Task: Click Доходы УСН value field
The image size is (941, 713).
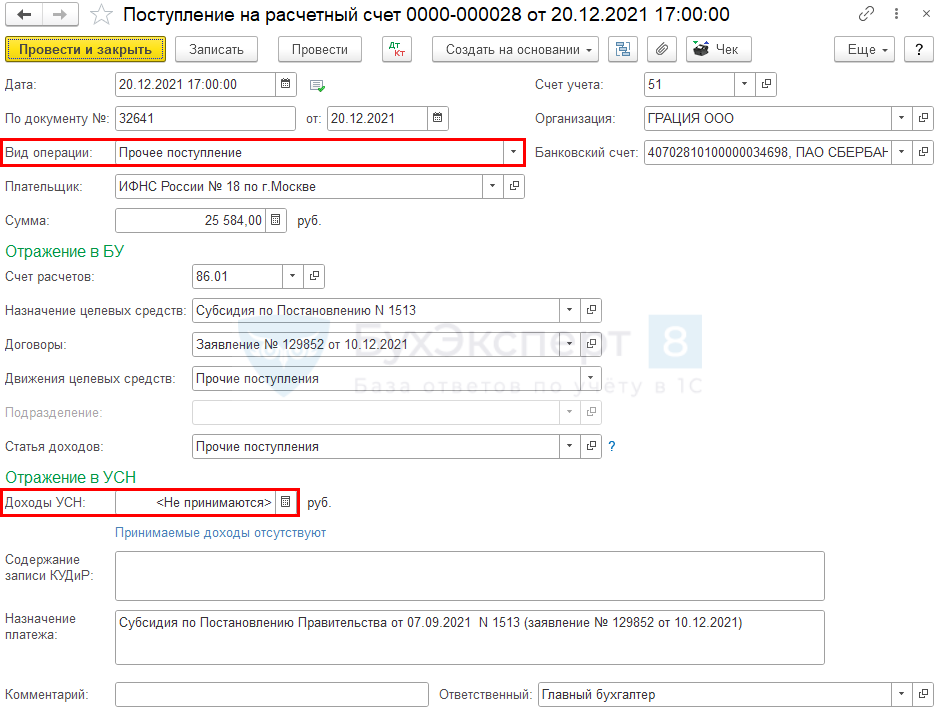Action: (196, 502)
